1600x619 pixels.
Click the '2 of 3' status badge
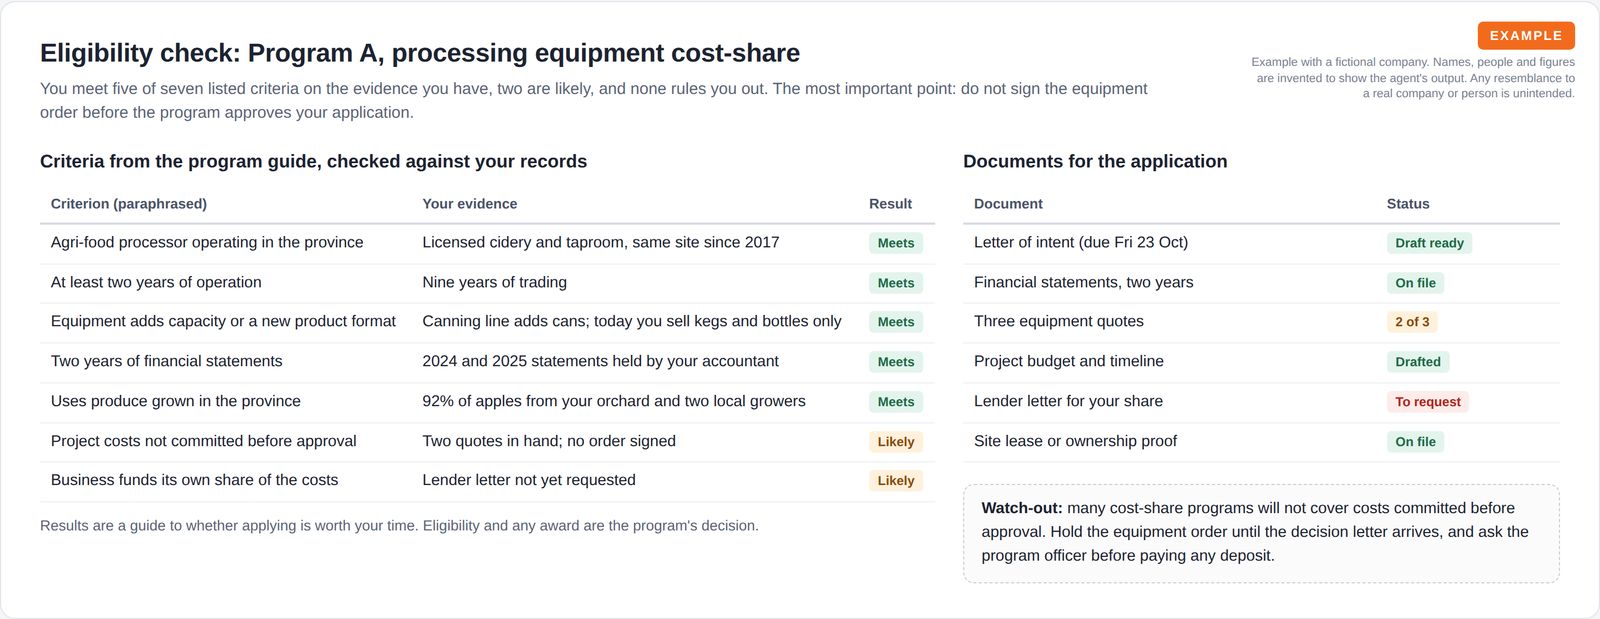[1412, 322]
